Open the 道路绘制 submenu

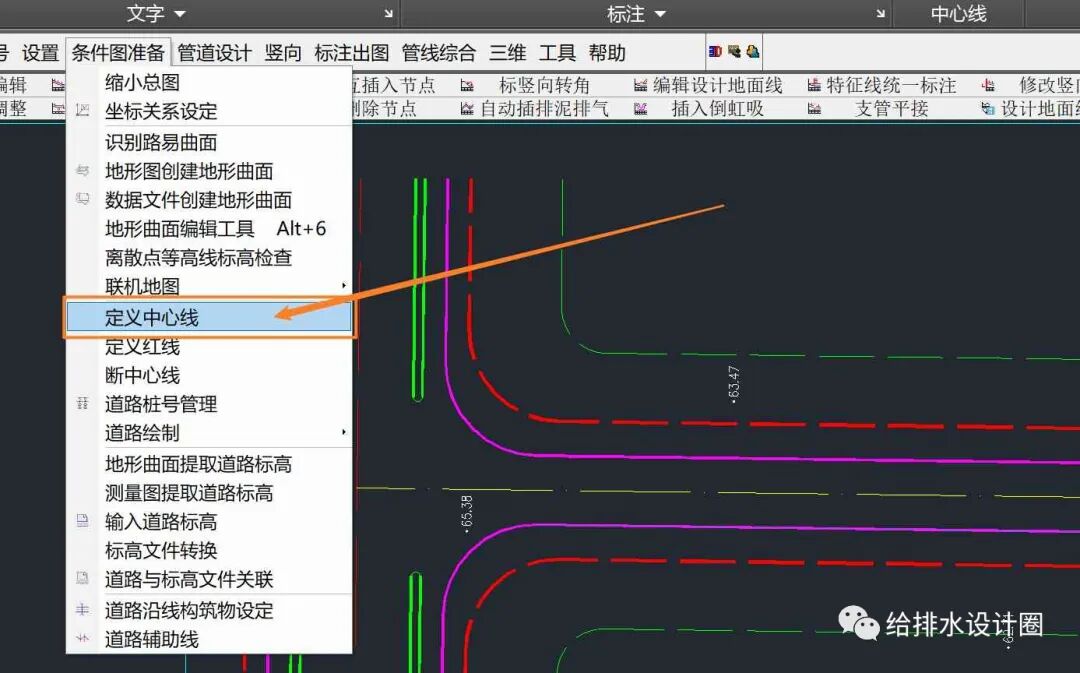pos(209,433)
